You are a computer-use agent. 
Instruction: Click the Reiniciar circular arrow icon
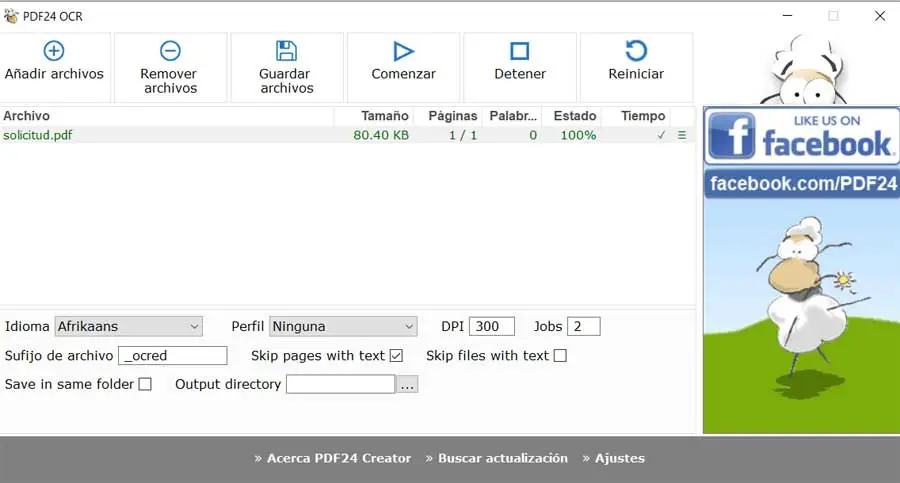636,51
